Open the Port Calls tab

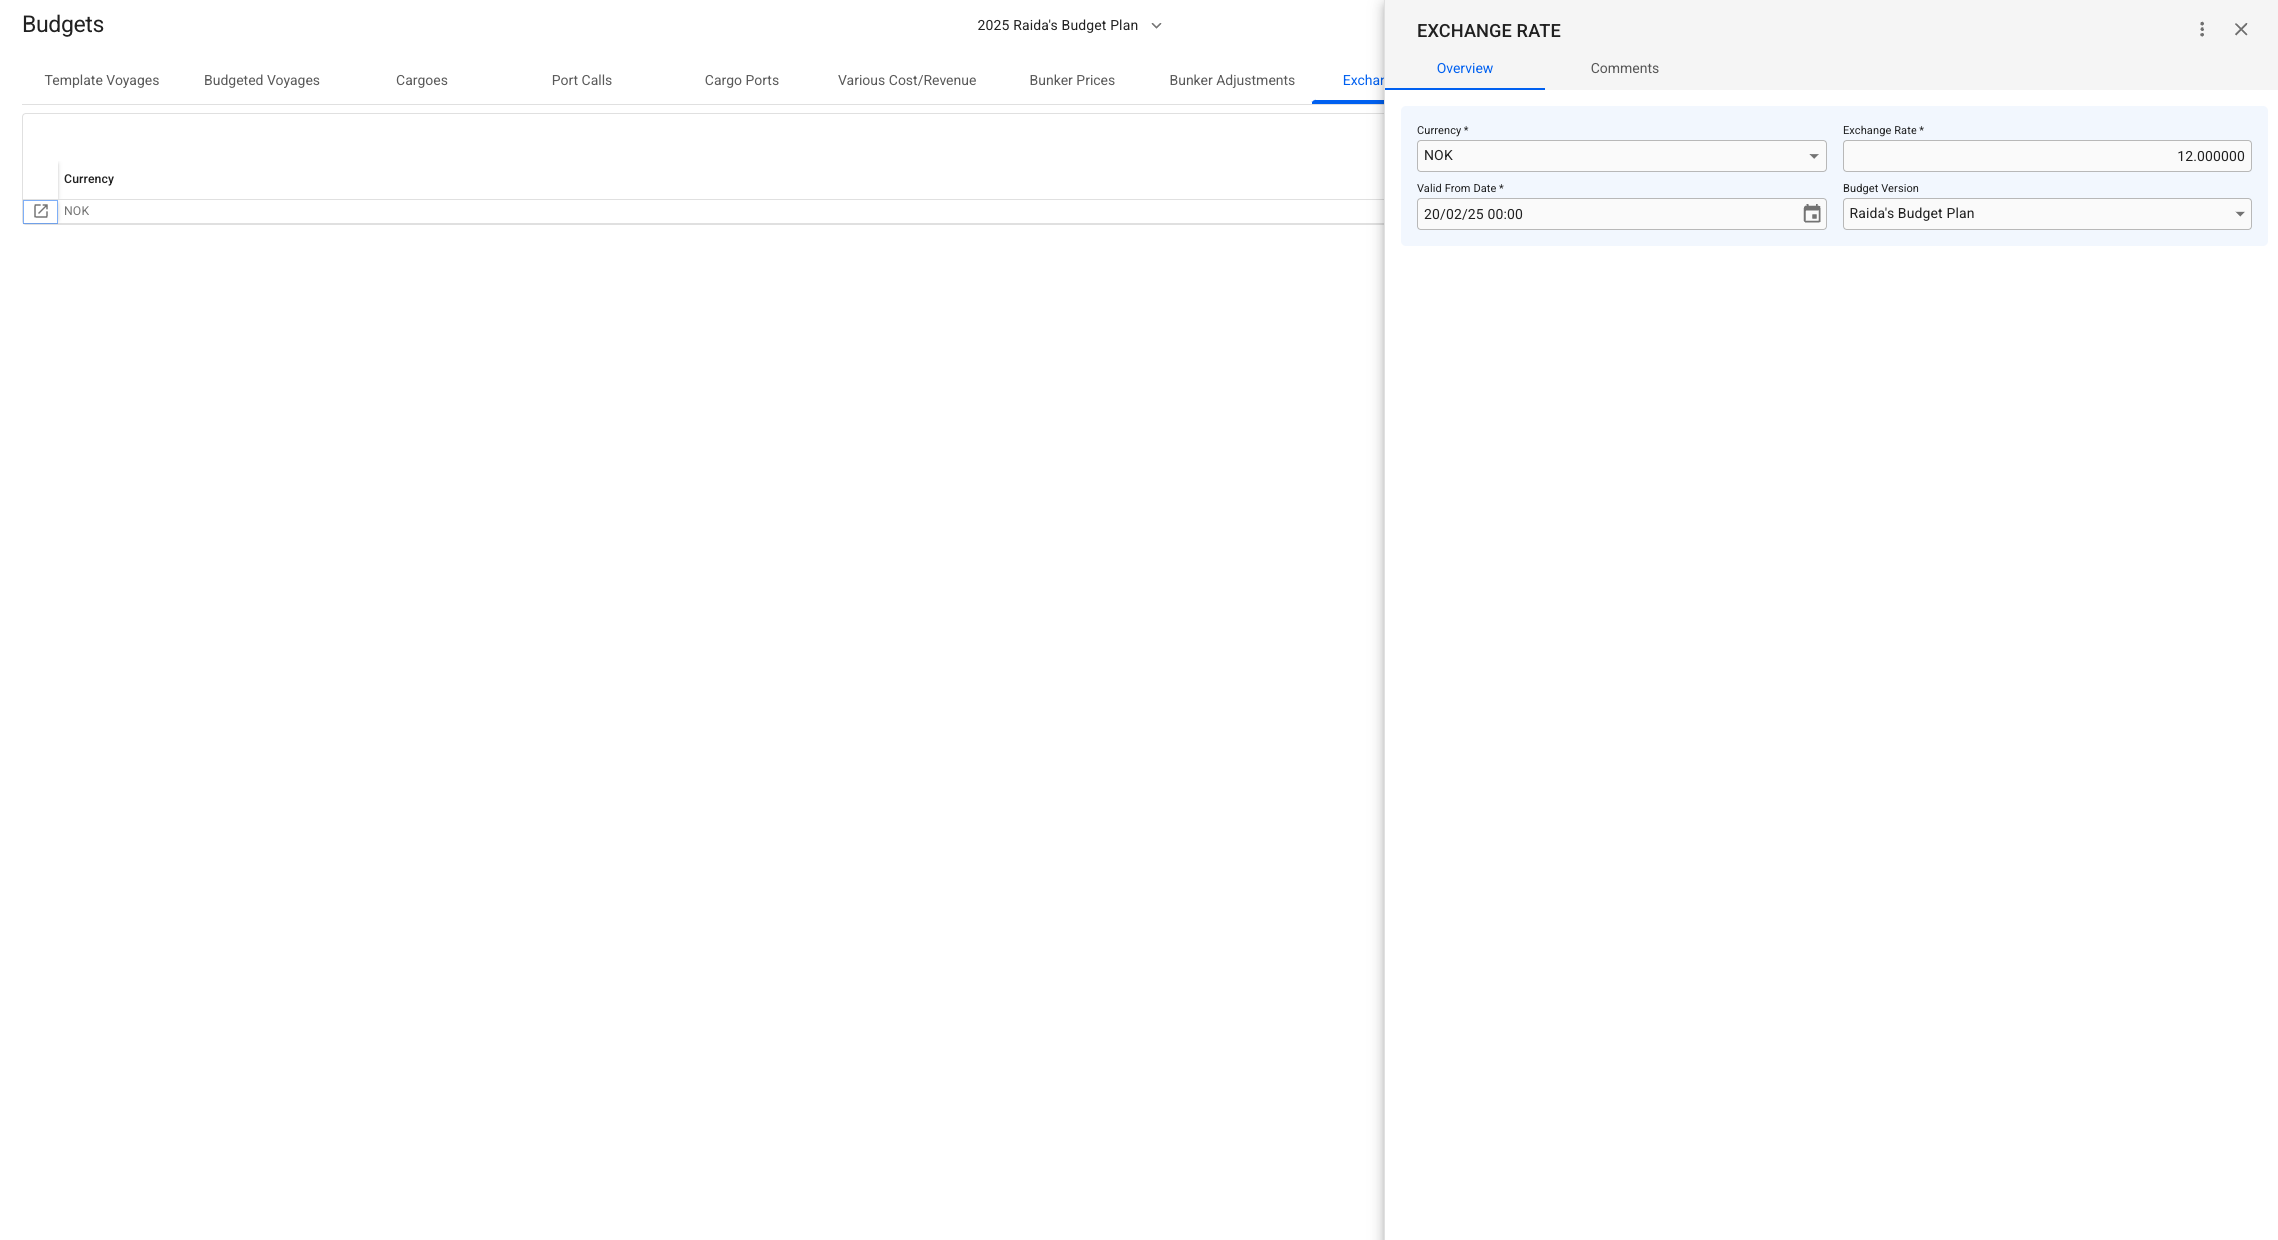(x=582, y=81)
